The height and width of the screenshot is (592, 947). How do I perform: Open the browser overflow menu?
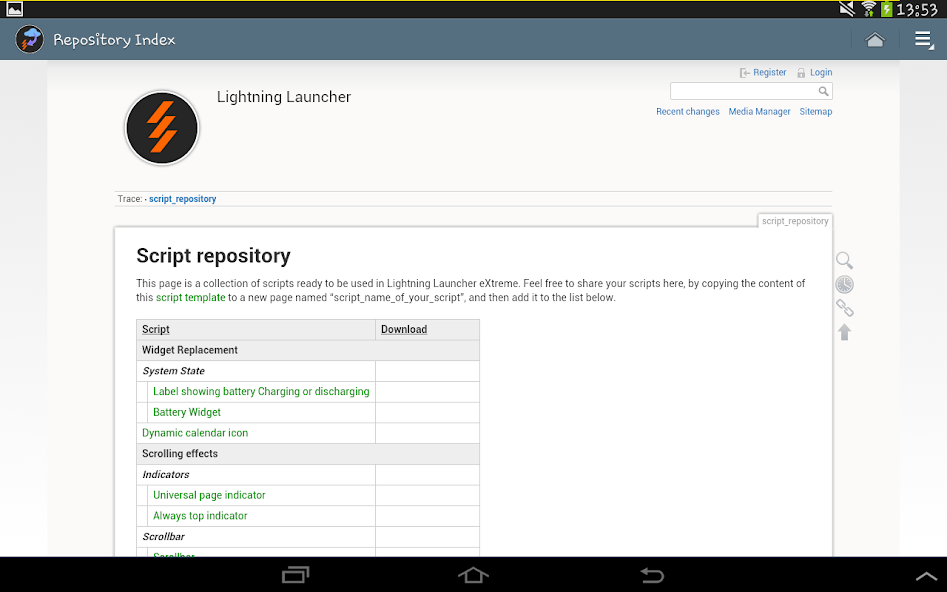(922, 39)
